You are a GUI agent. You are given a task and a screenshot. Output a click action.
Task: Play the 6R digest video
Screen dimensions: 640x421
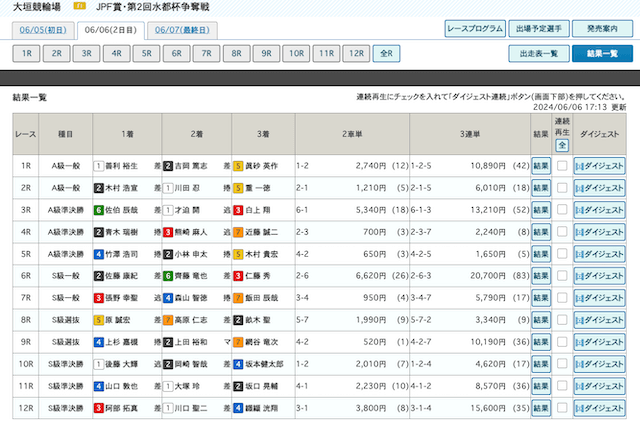coord(599,276)
